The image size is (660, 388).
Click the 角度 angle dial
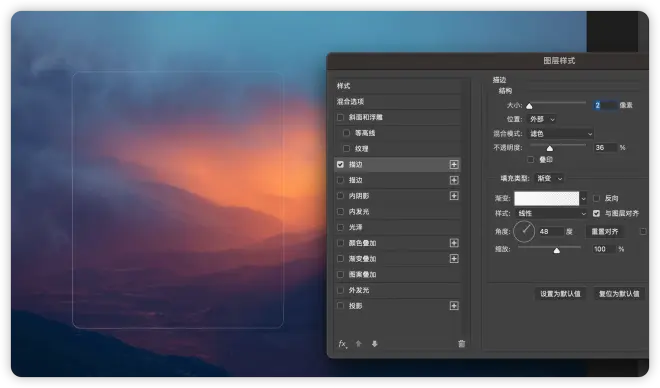pos(524,231)
